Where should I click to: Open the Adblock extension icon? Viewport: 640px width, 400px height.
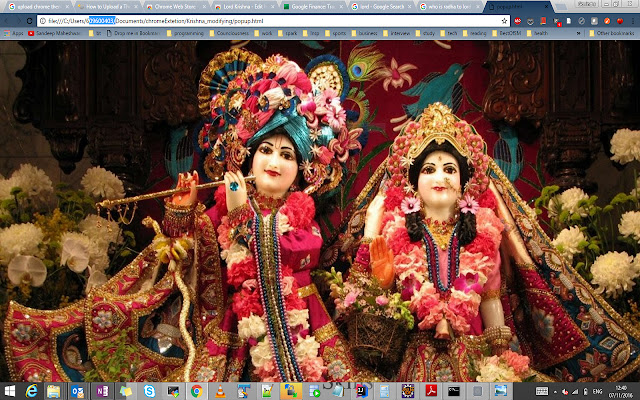pos(518,21)
